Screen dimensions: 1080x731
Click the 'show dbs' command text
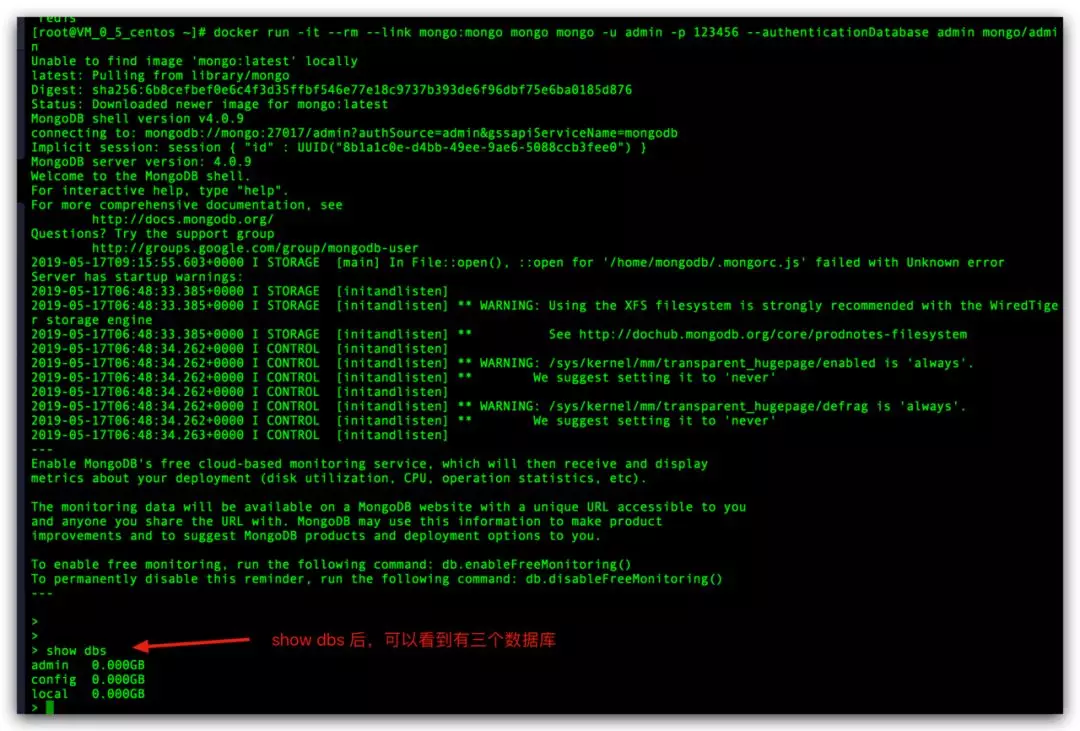point(76,650)
